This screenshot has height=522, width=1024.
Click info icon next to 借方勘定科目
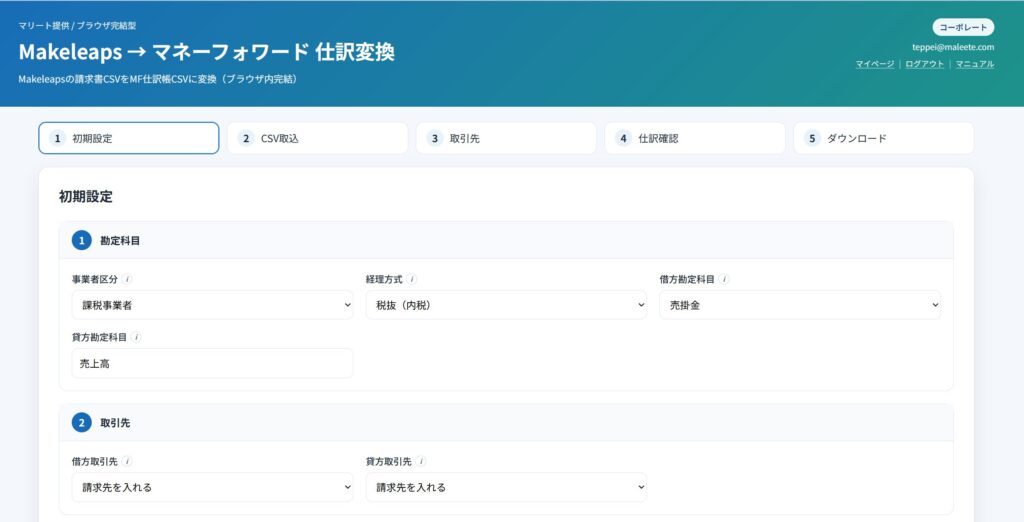pos(724,279)
